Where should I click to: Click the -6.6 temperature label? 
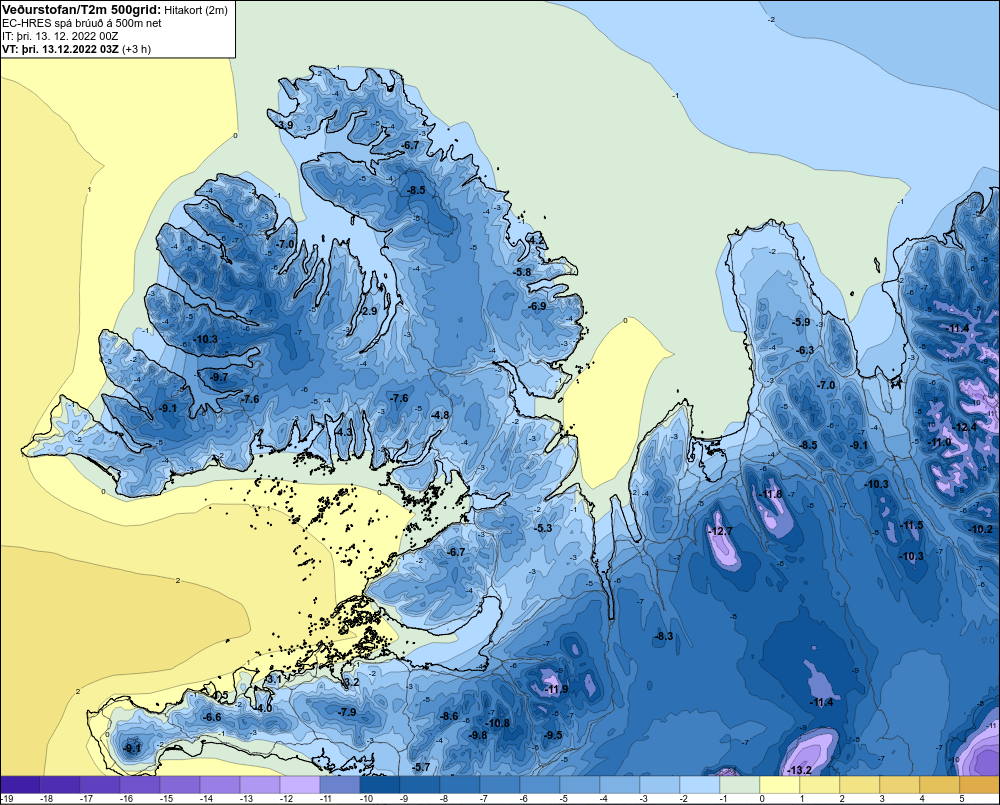(x=212, y=717)
